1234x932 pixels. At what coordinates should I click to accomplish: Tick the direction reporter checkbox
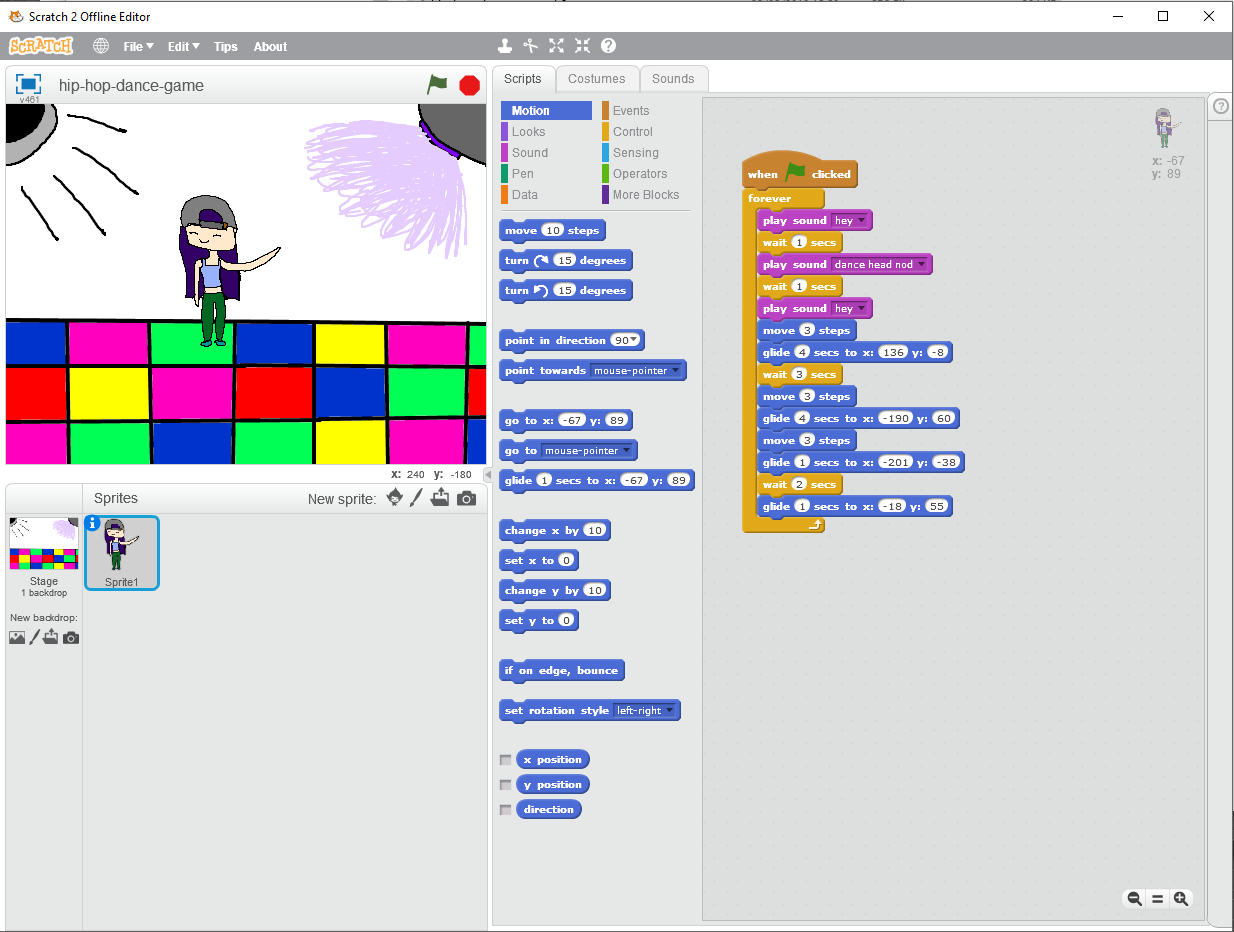[506, 810]
